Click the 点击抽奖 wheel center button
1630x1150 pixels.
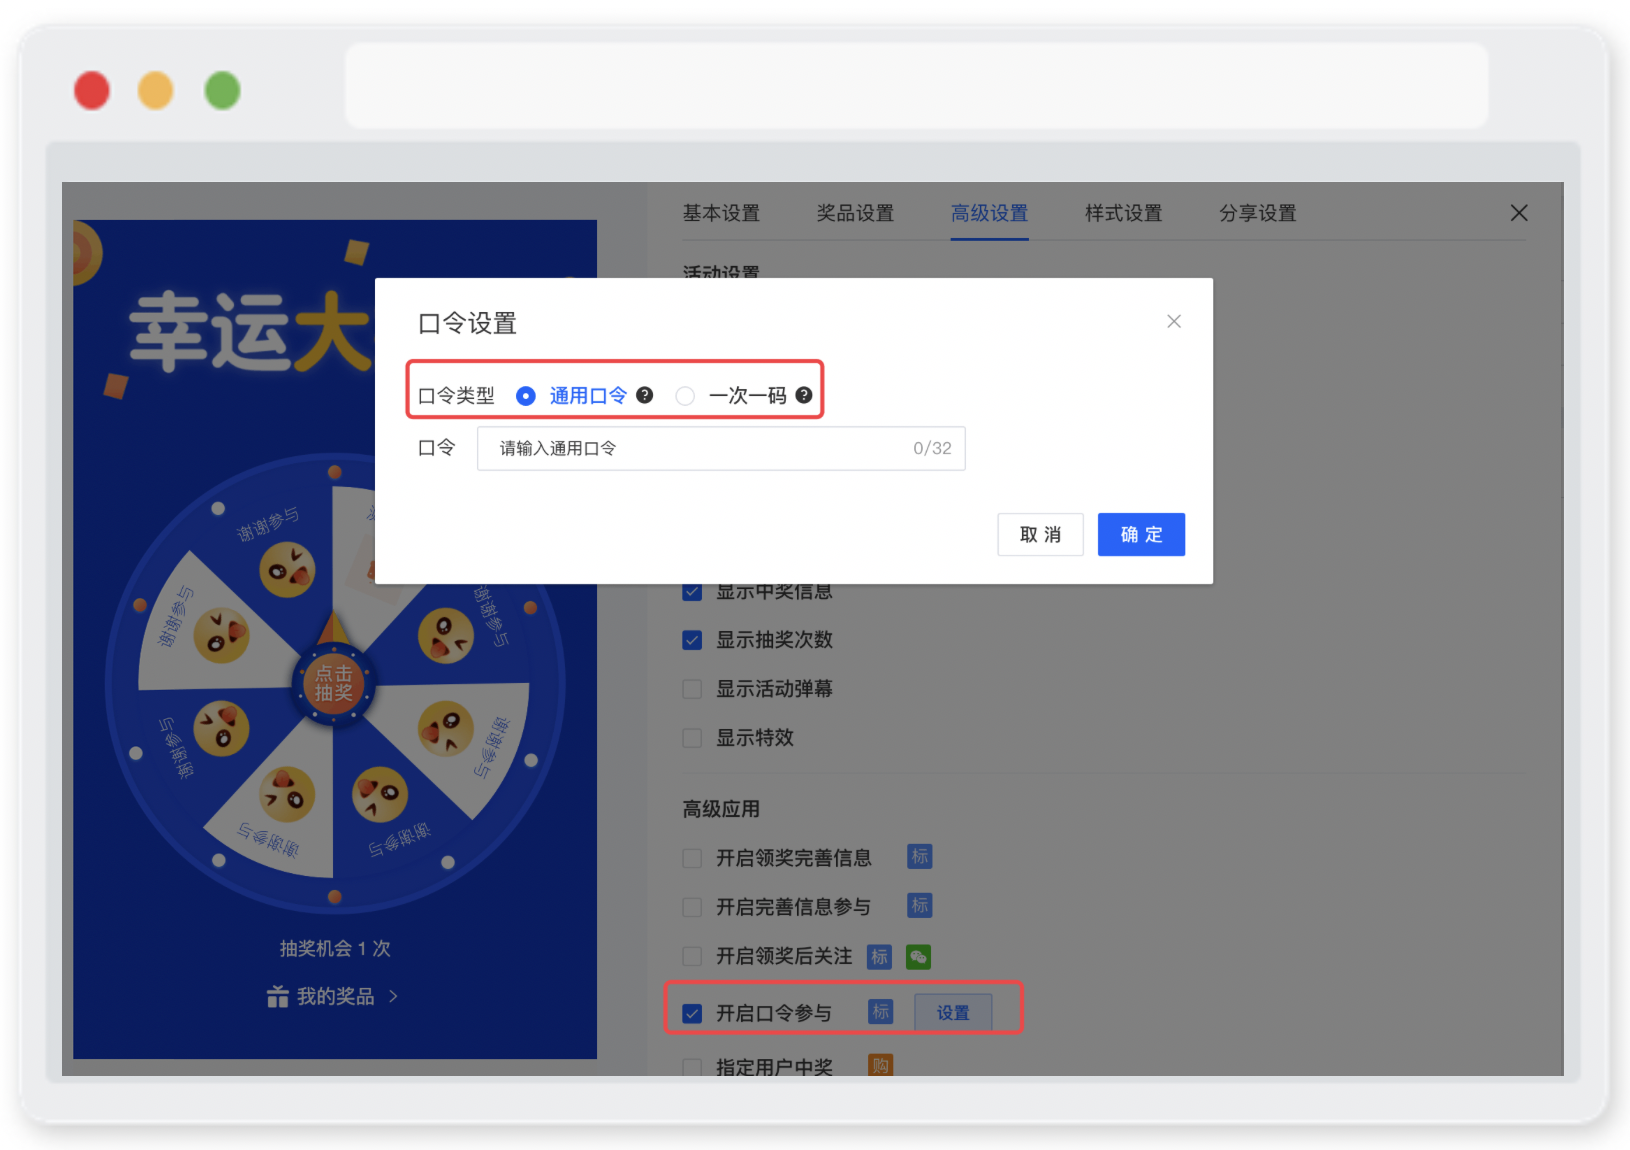coord(334,684)
